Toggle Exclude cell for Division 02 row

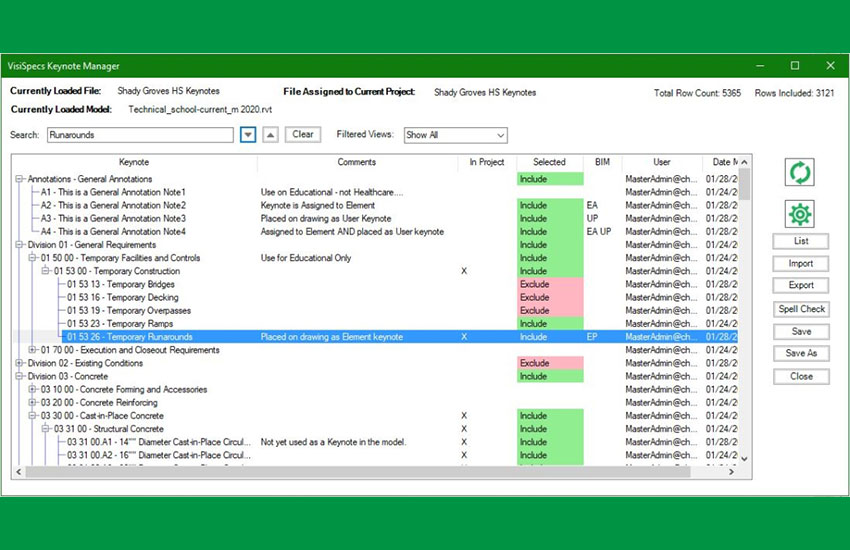click(549, 363)
